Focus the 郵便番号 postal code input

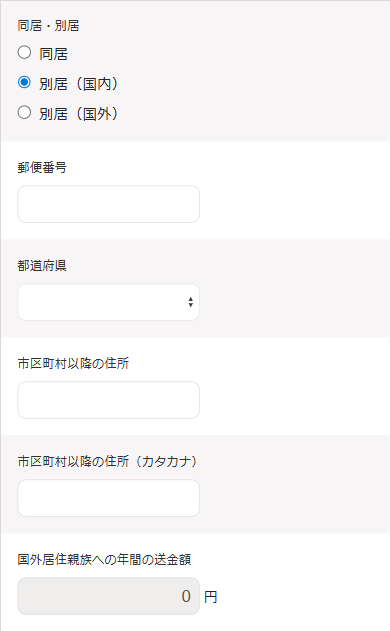tap(109, 204)
